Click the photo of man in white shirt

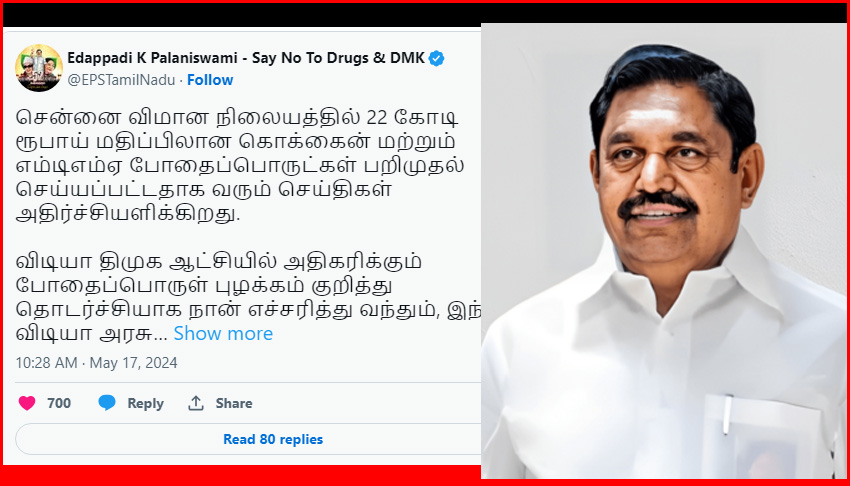[x=664, y=251]
